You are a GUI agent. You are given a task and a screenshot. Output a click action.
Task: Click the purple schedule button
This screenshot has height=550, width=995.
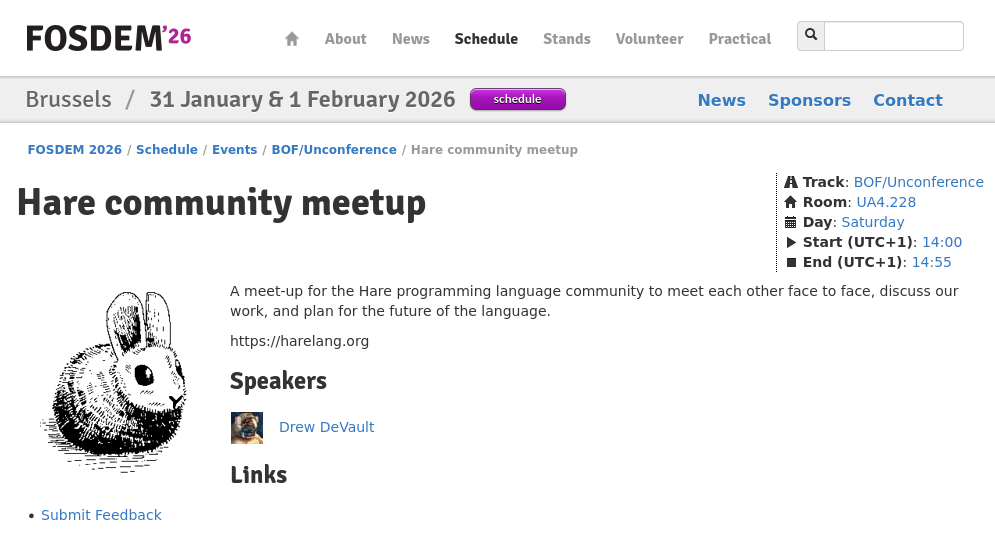[x=518, y=99]
